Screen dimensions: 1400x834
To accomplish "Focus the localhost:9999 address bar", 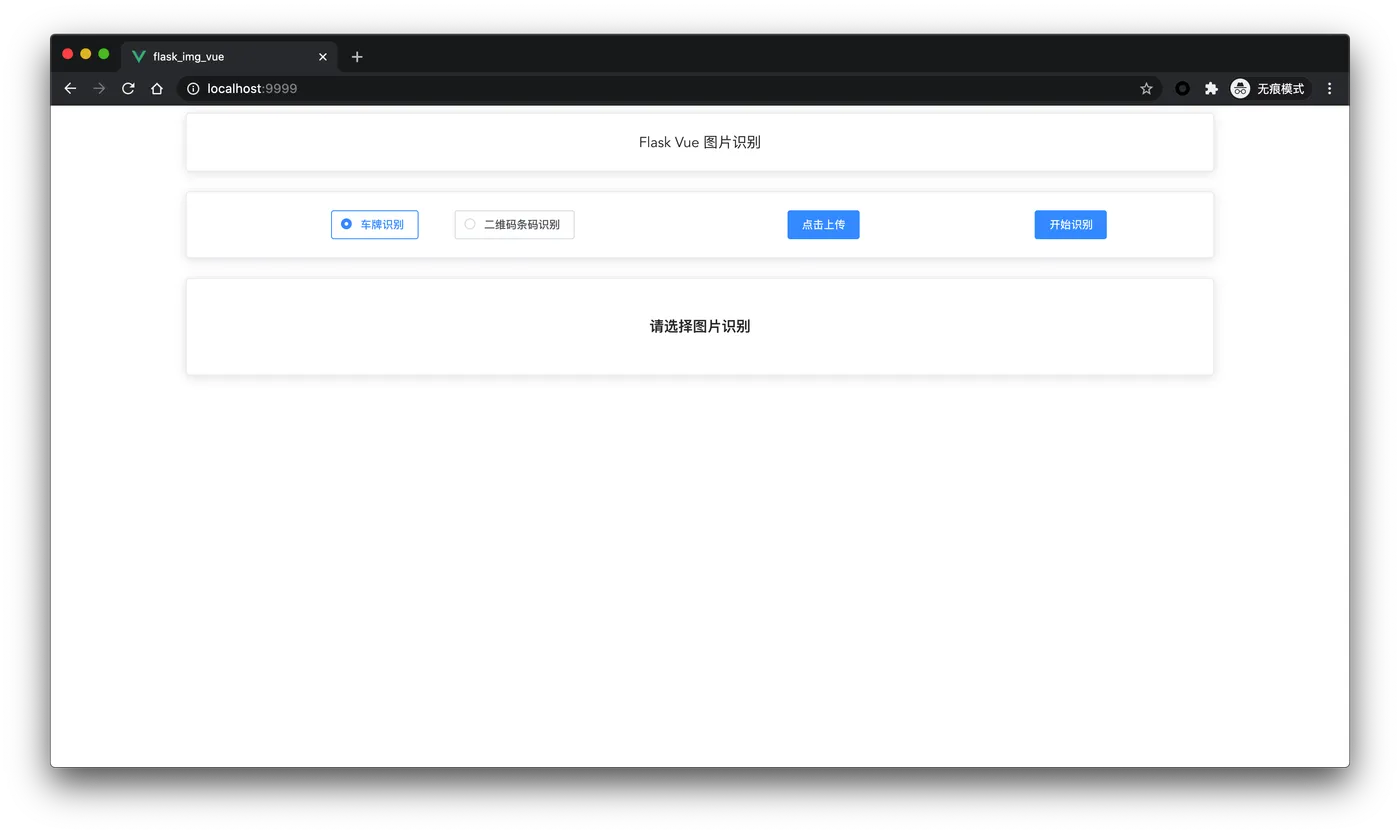I will (x=668, y=89).
